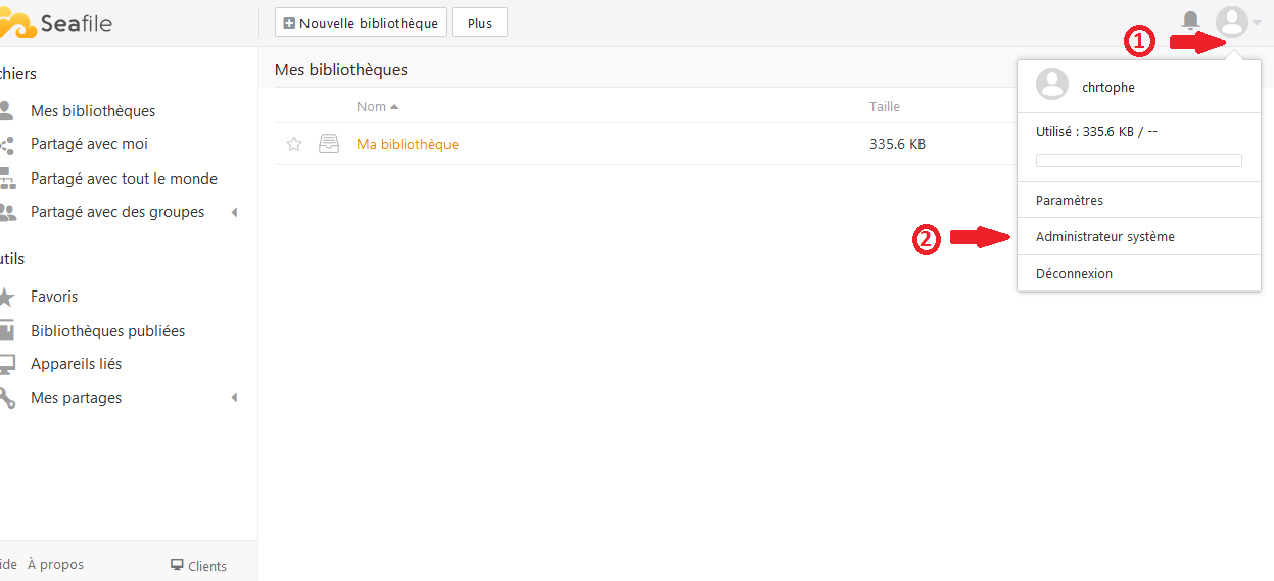The height and width of the screenshot is (581, 1274).
Task: Click the Bibliothèques publiées icon
Action: coord(7,331)
